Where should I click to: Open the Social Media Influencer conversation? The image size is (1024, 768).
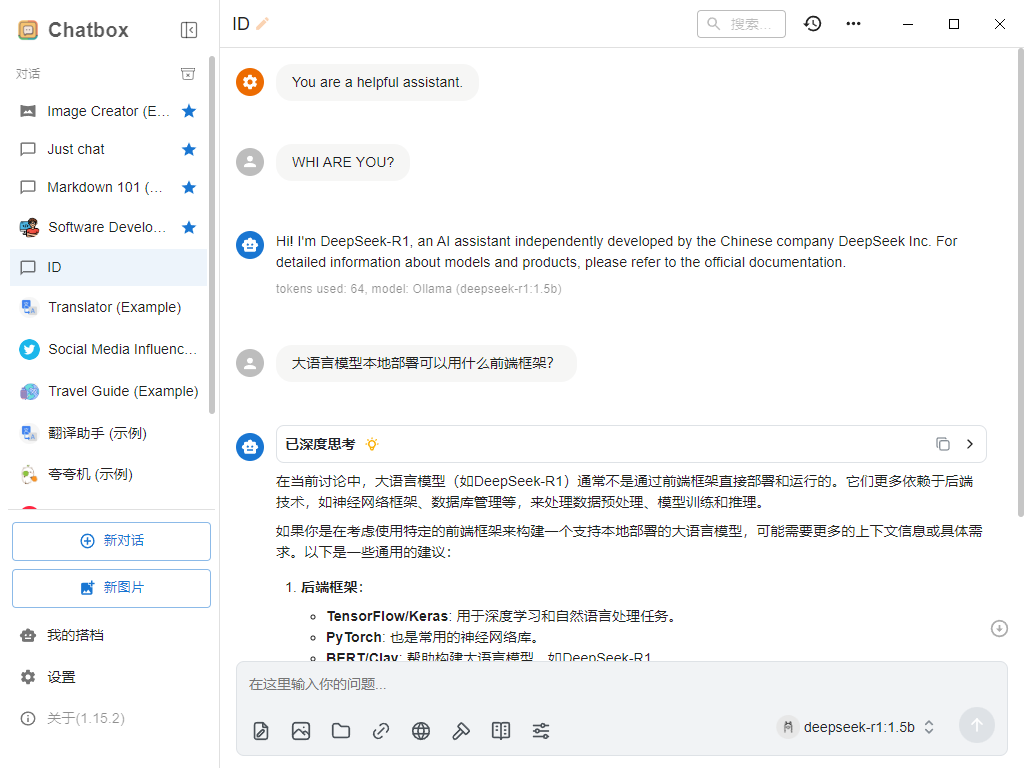[108, 349]
